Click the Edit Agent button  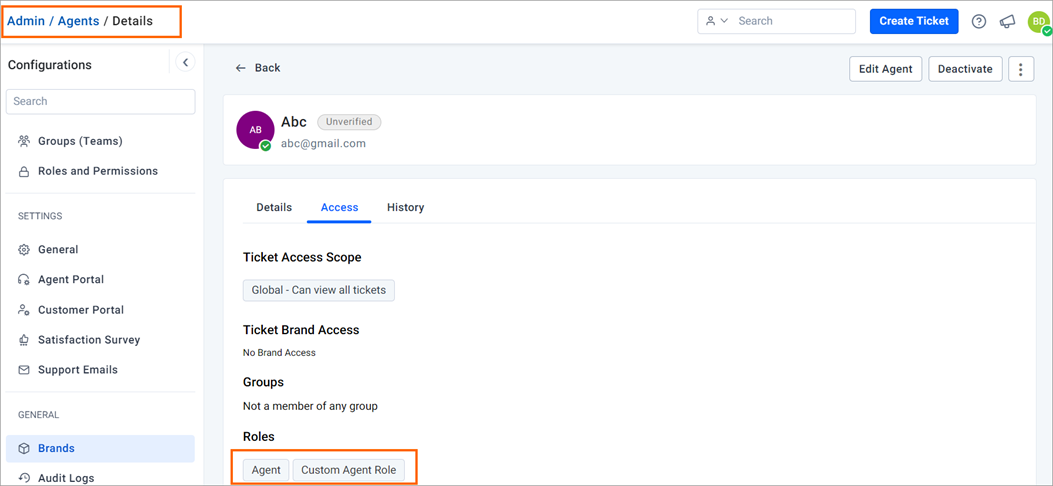(886, 68)
